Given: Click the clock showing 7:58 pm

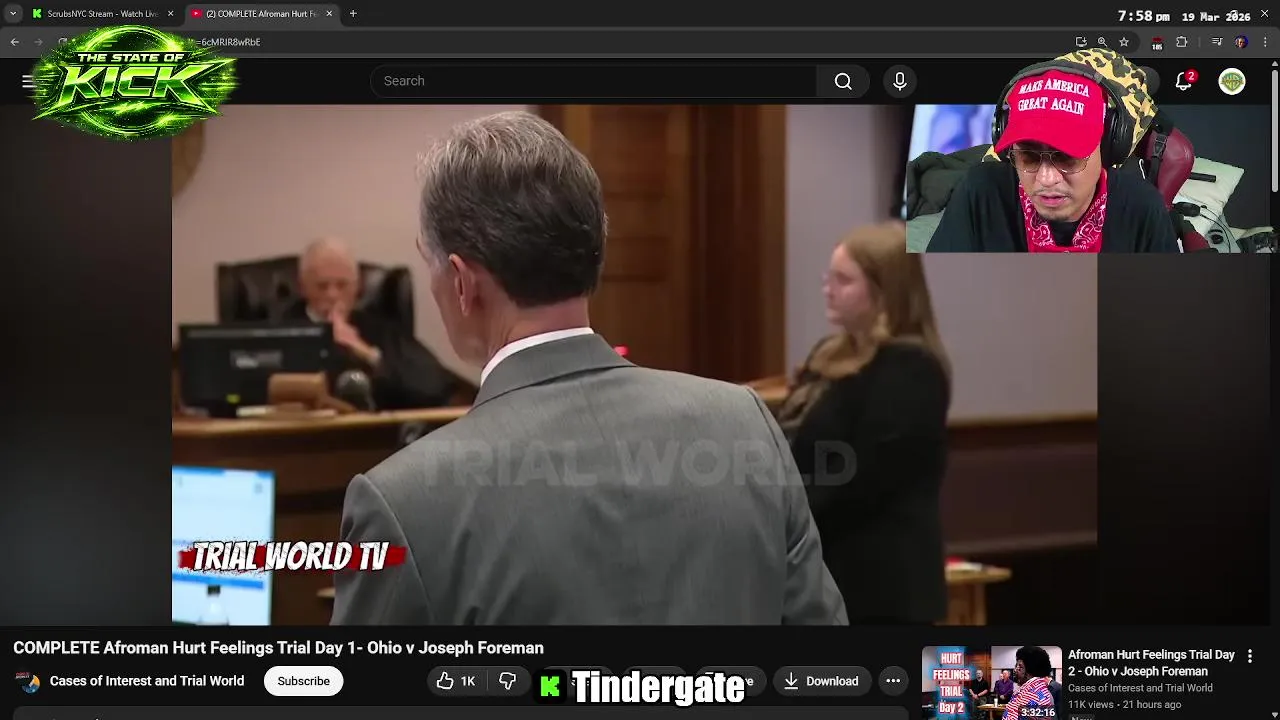Looking at the screenshot, I should [x=1143, y=16].
